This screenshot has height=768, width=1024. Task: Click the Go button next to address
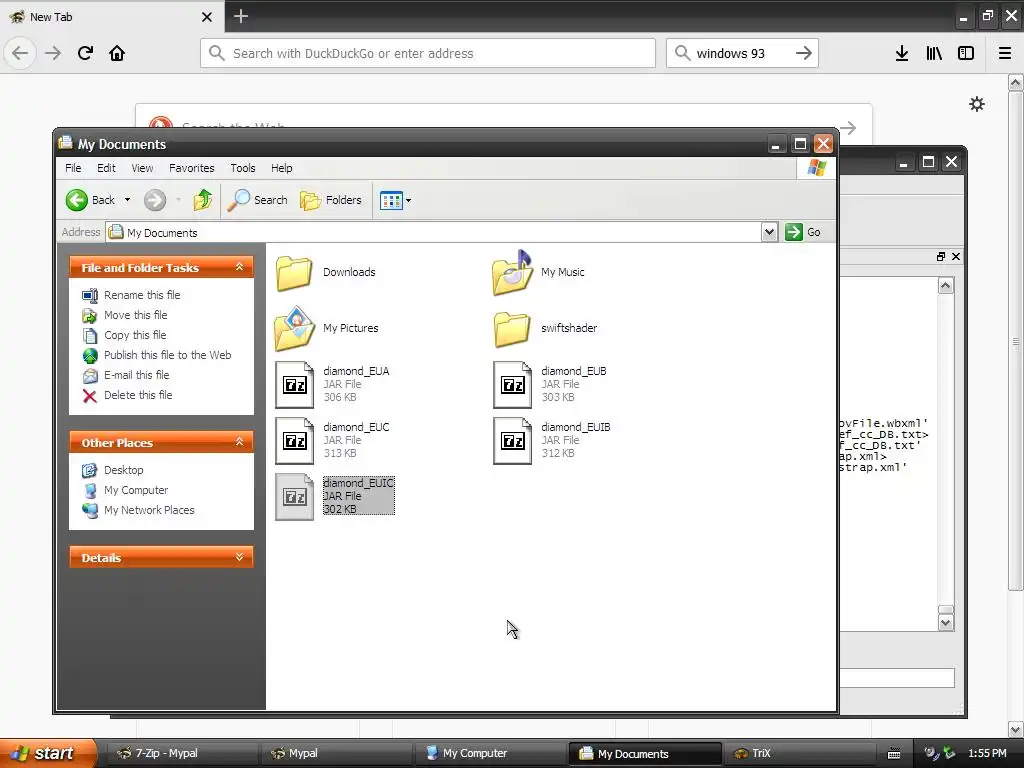803,232
